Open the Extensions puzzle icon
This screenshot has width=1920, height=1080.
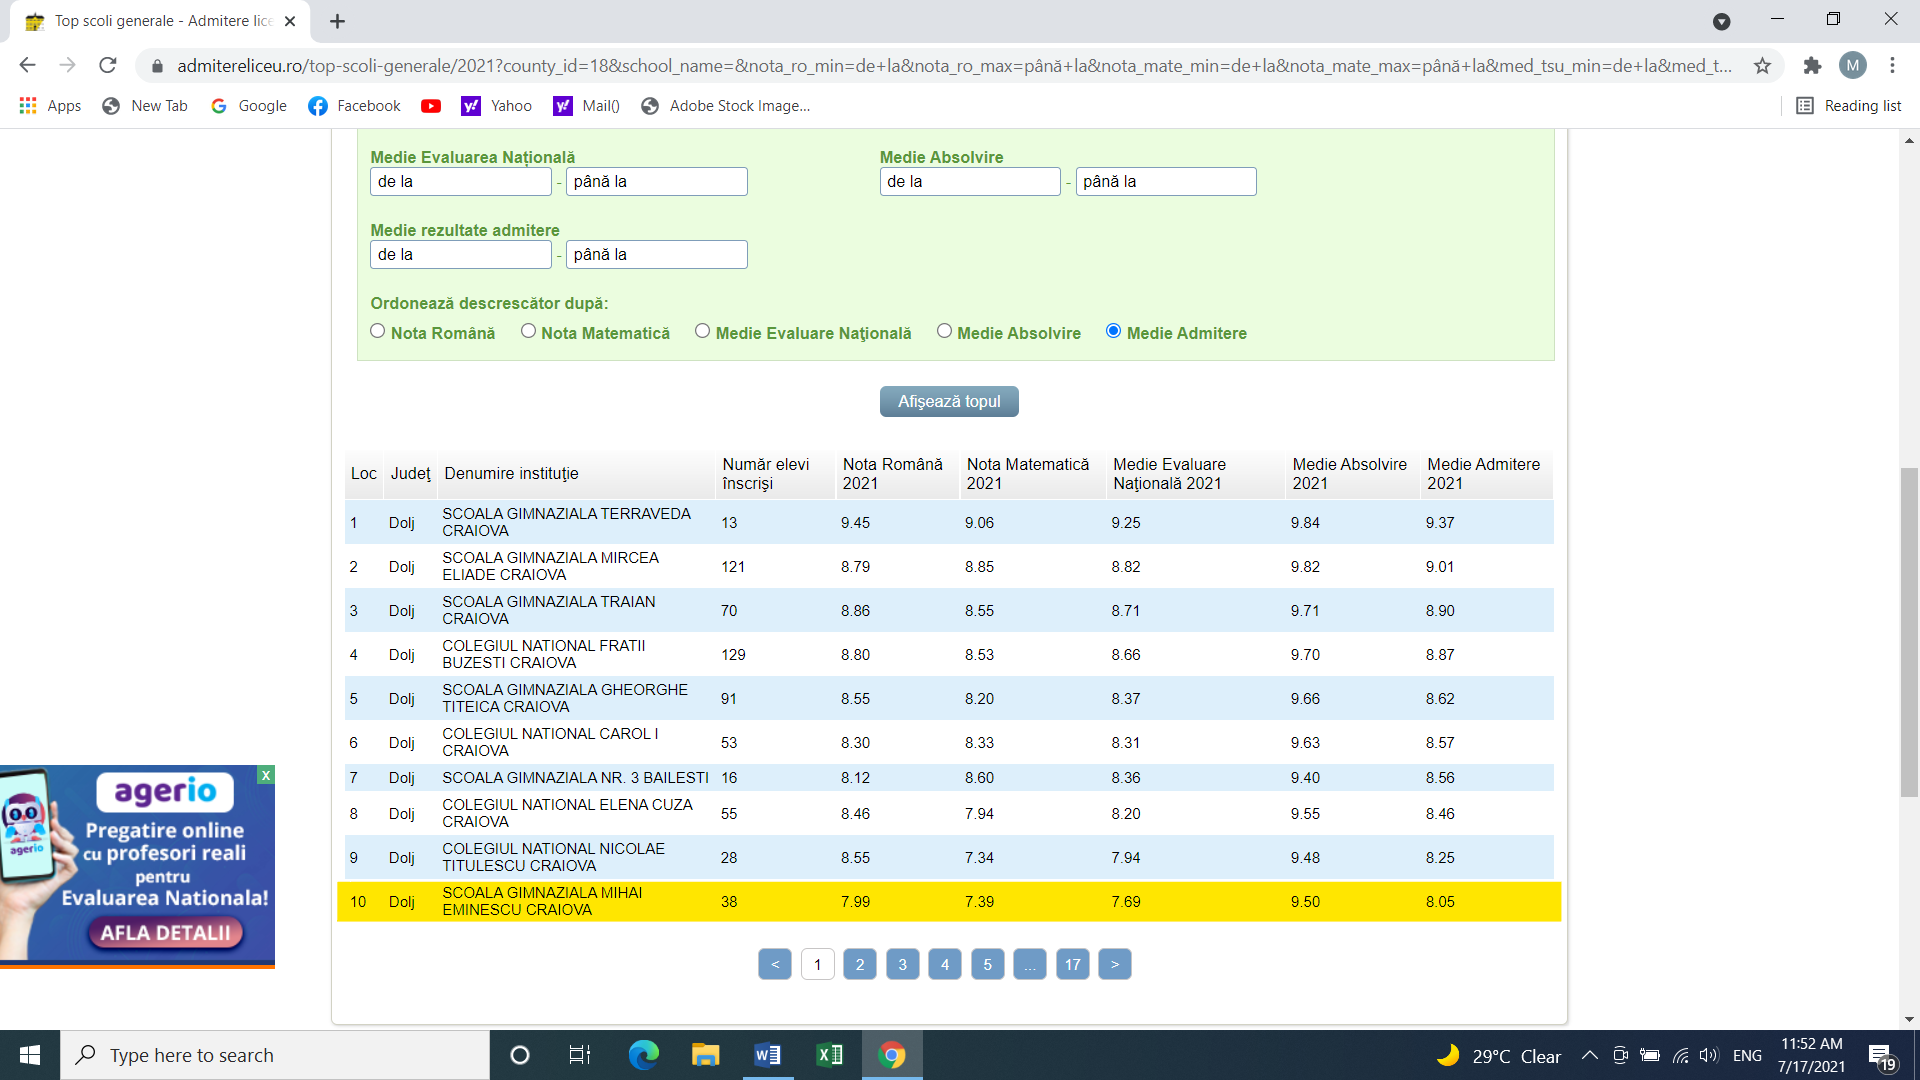pyautogui.click(x=1812, y=66)
